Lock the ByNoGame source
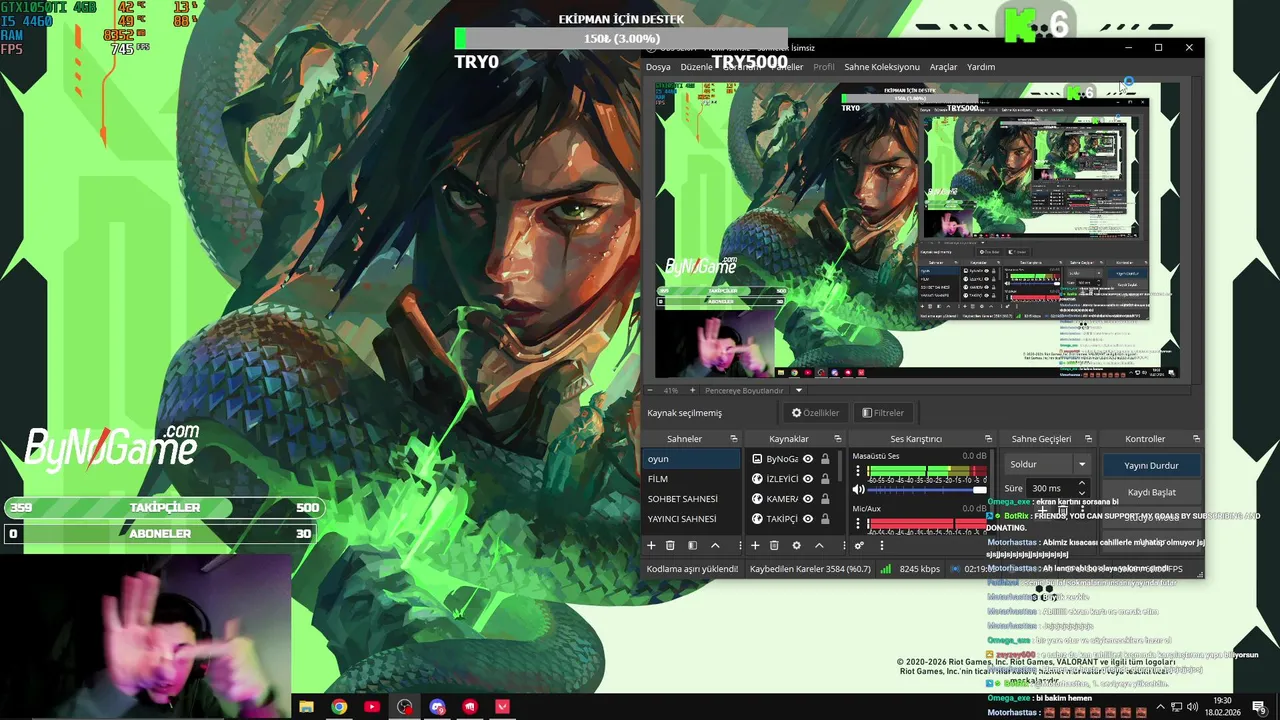 click(825, 459)
